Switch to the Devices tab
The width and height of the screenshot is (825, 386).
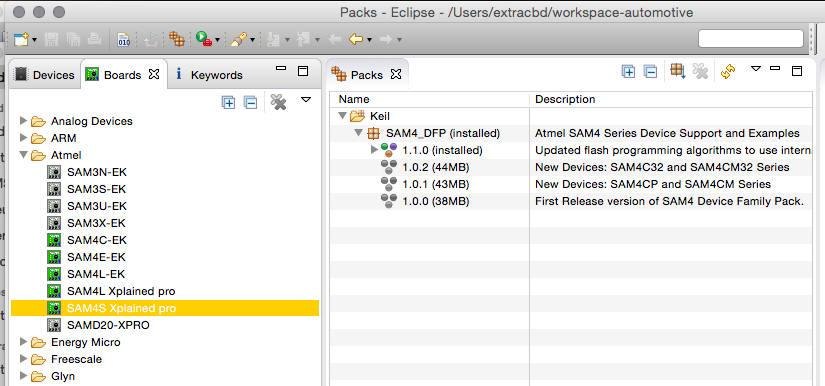pos(45,75)
